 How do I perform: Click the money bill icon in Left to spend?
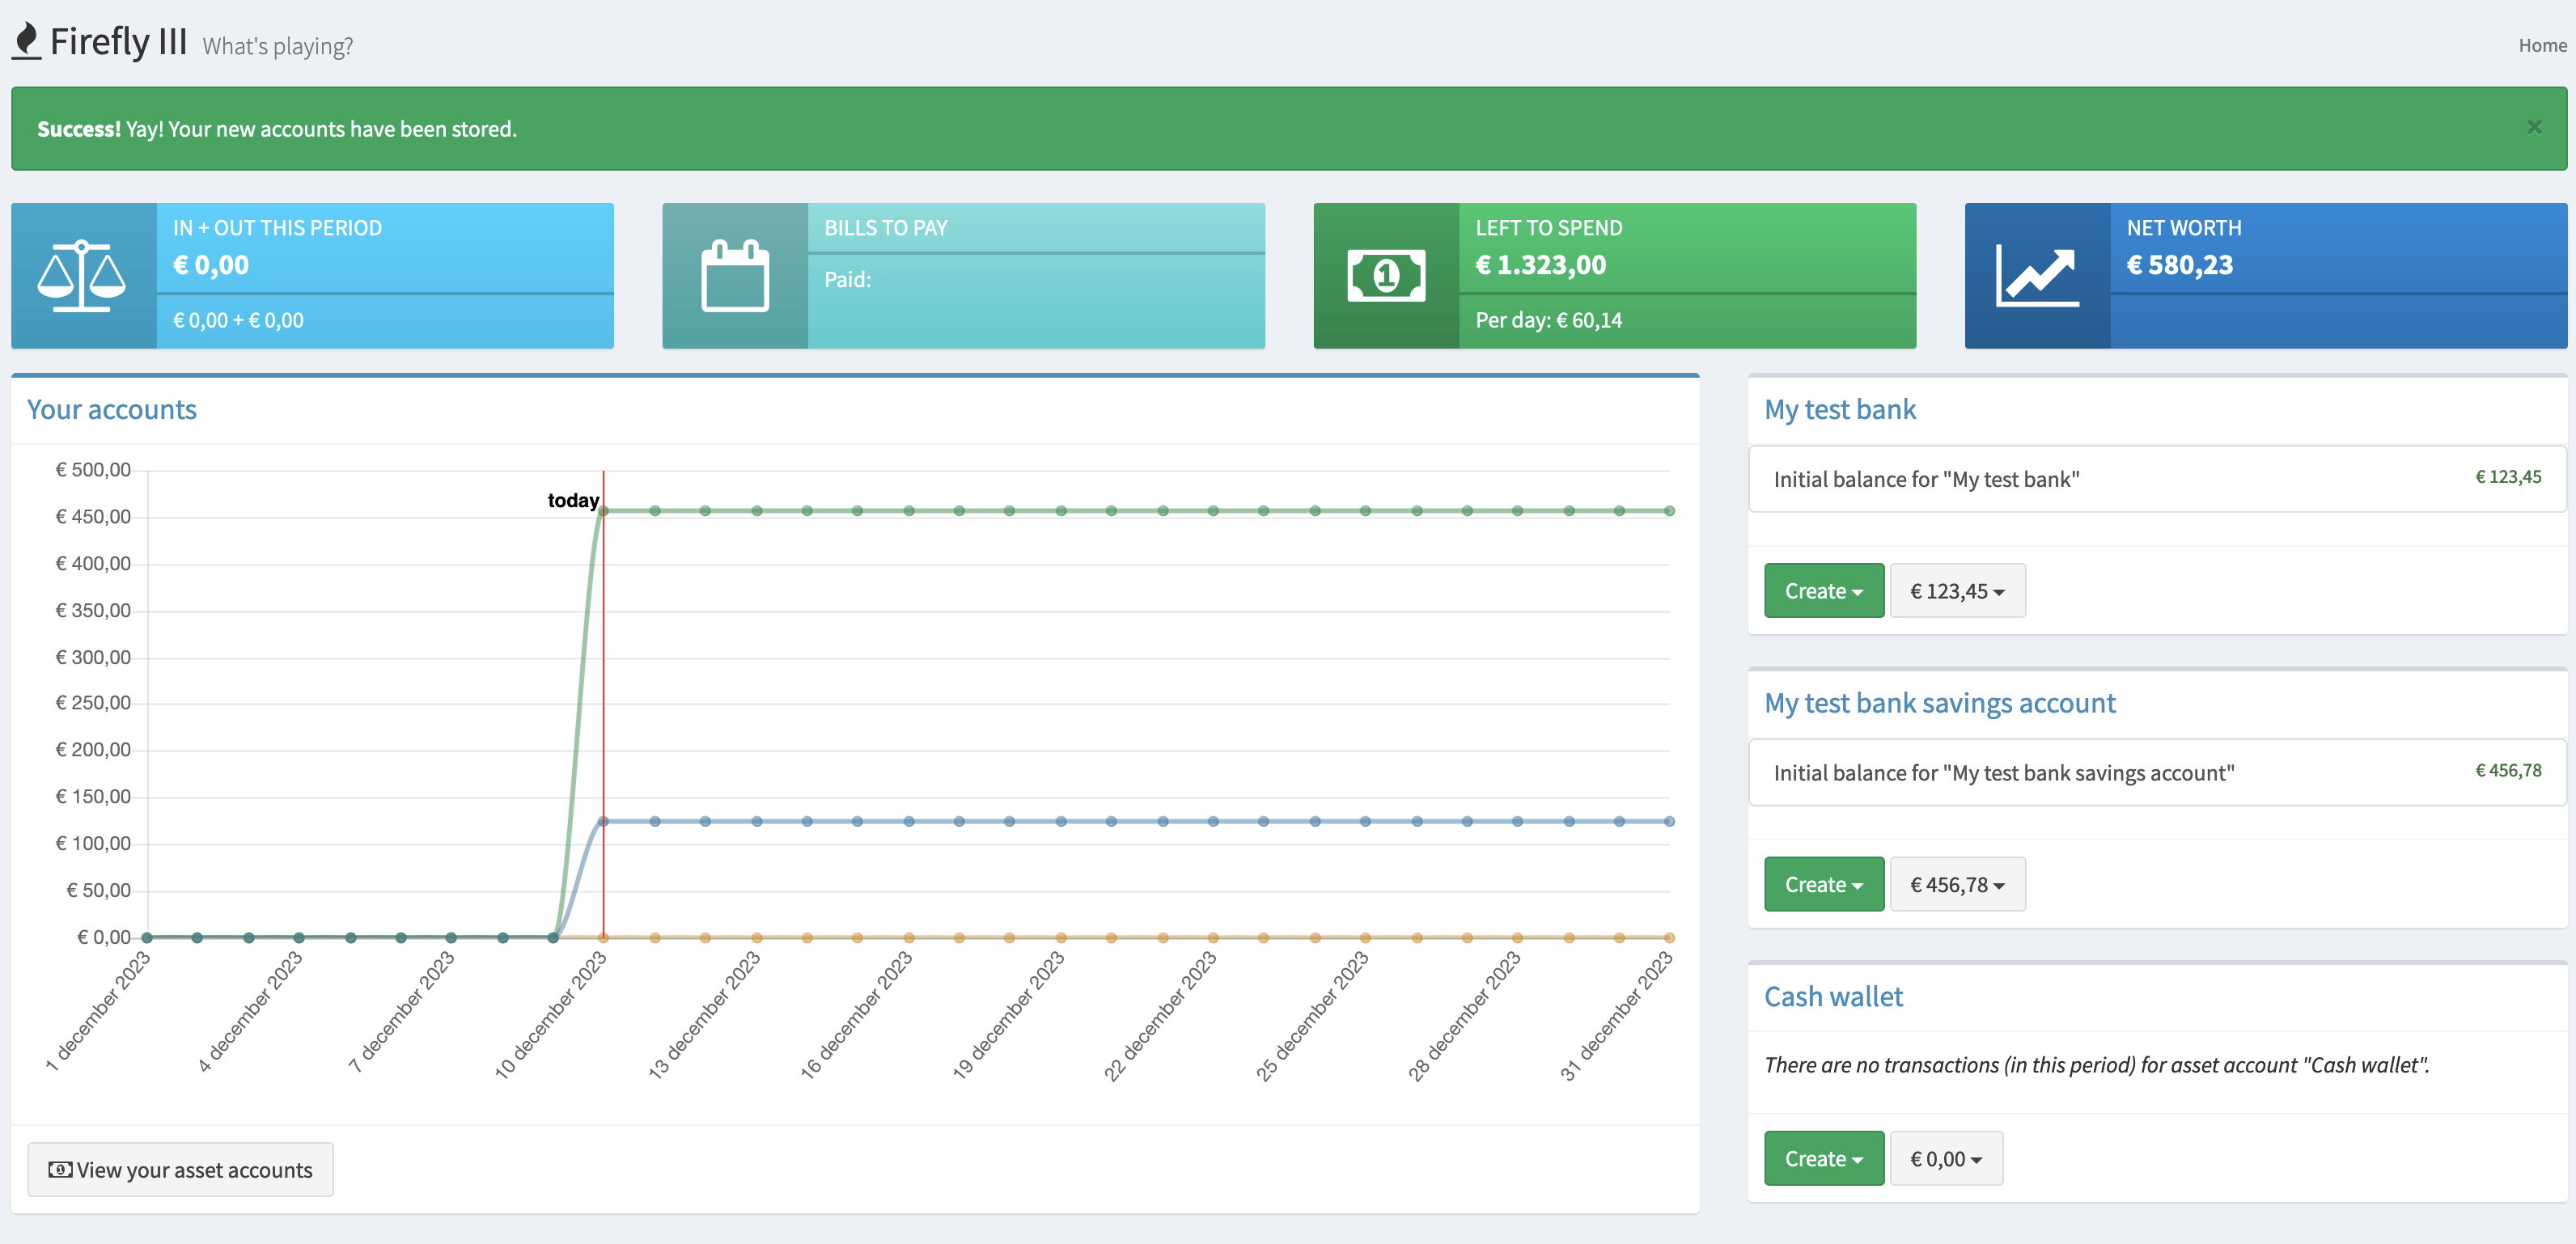point(1386,276)
